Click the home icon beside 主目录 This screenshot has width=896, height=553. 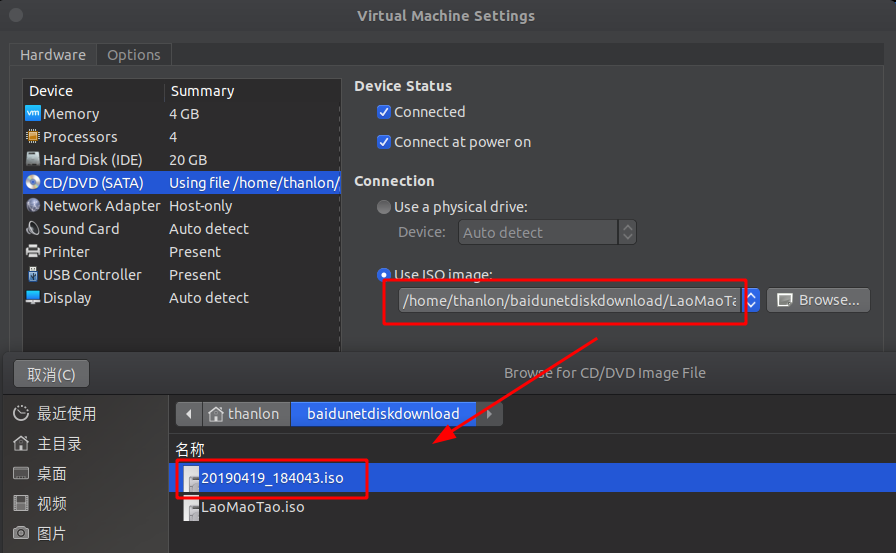pos(21,443)
